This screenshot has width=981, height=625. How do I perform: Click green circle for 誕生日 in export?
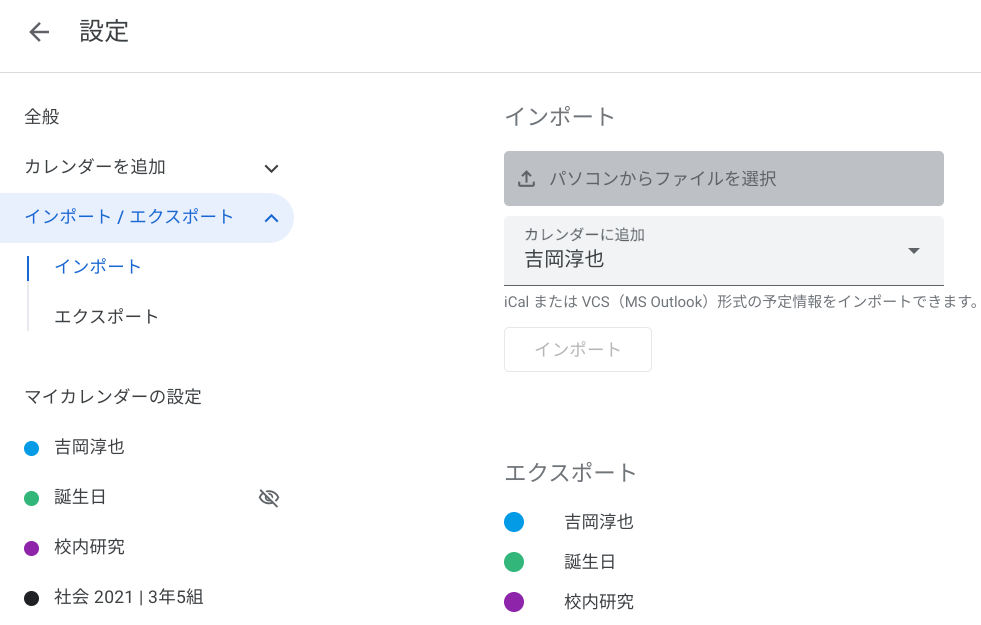514,562
